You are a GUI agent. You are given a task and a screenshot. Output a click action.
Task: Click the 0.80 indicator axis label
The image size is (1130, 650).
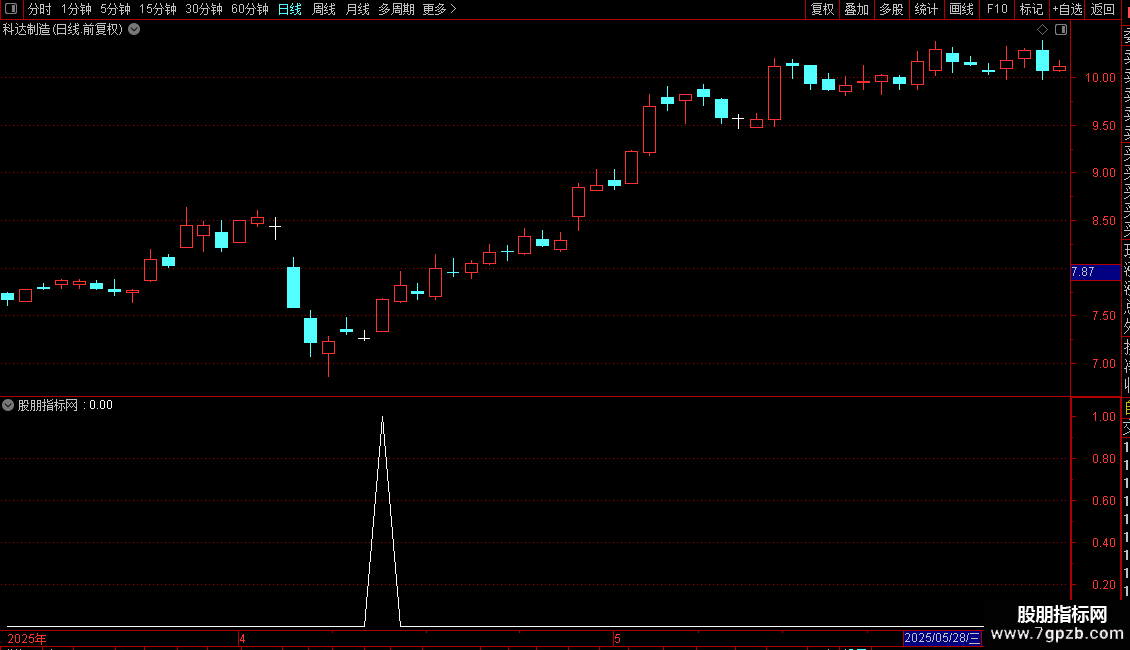1103,459
